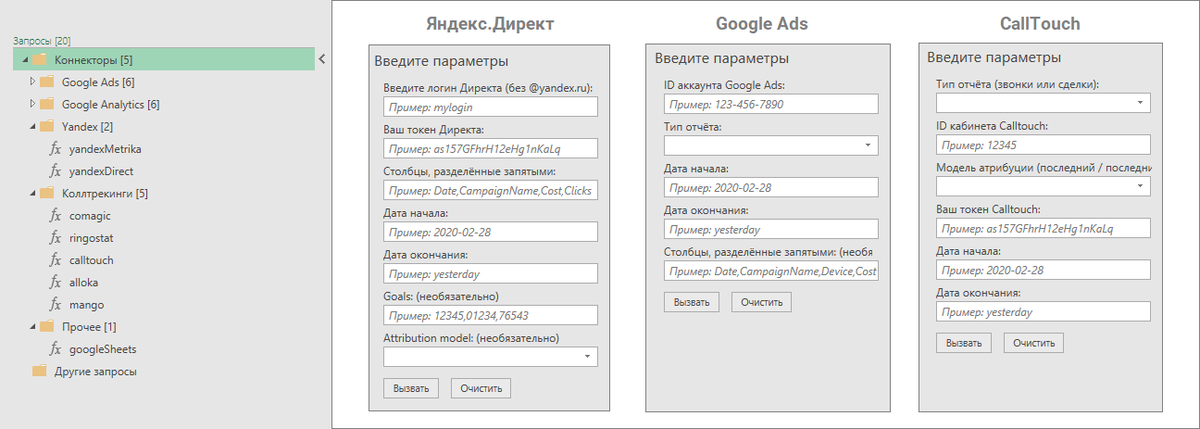1200x429 pixels.
Task: Focus the Ваш токен Calltouch field
Action: coord(1043,228)
